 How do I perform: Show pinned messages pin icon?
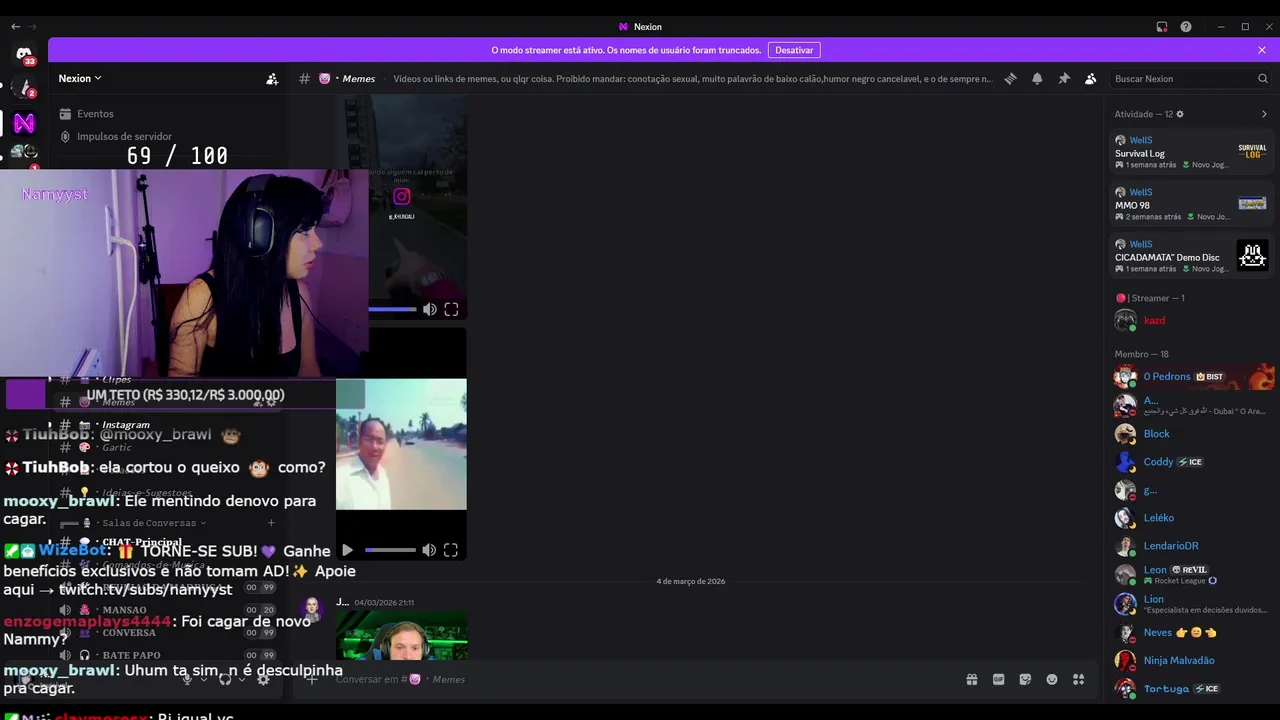coord(1064,79)
